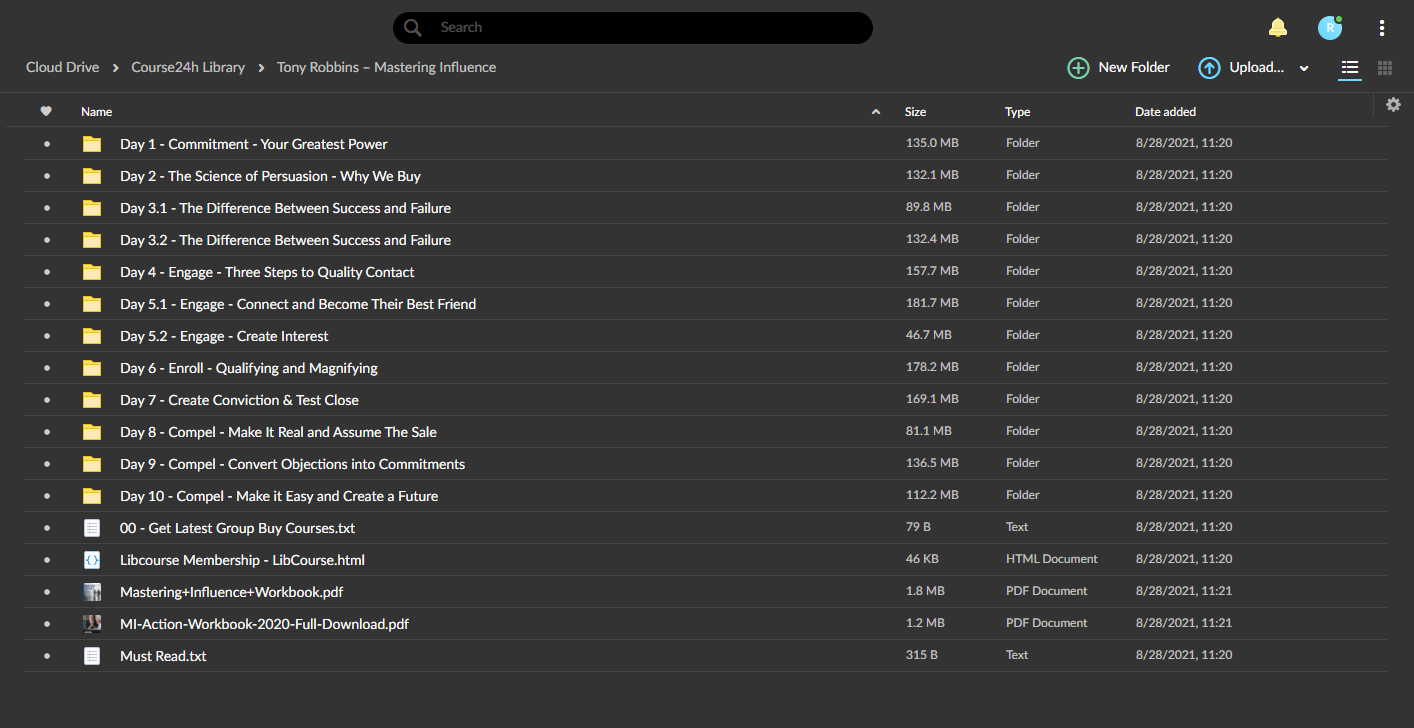Click the Search input field
1414x728 pixels.
[x=633, y=28]
